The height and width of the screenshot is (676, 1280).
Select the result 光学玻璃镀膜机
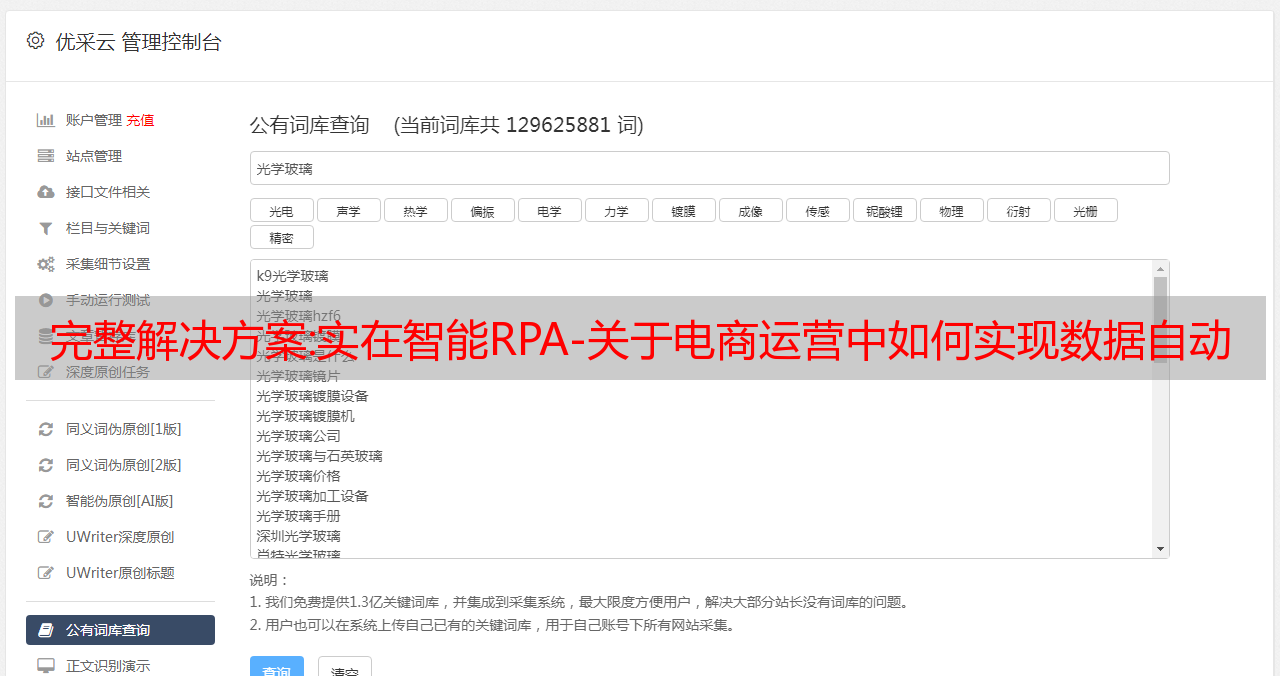(x=305, y=416)
